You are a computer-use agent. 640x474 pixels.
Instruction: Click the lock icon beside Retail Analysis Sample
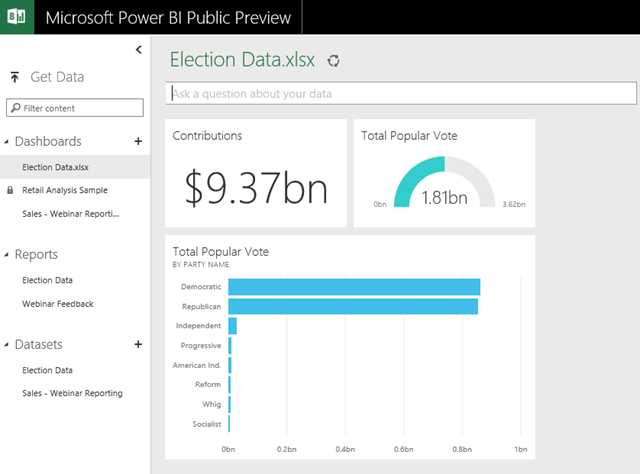tap(10, 190)
